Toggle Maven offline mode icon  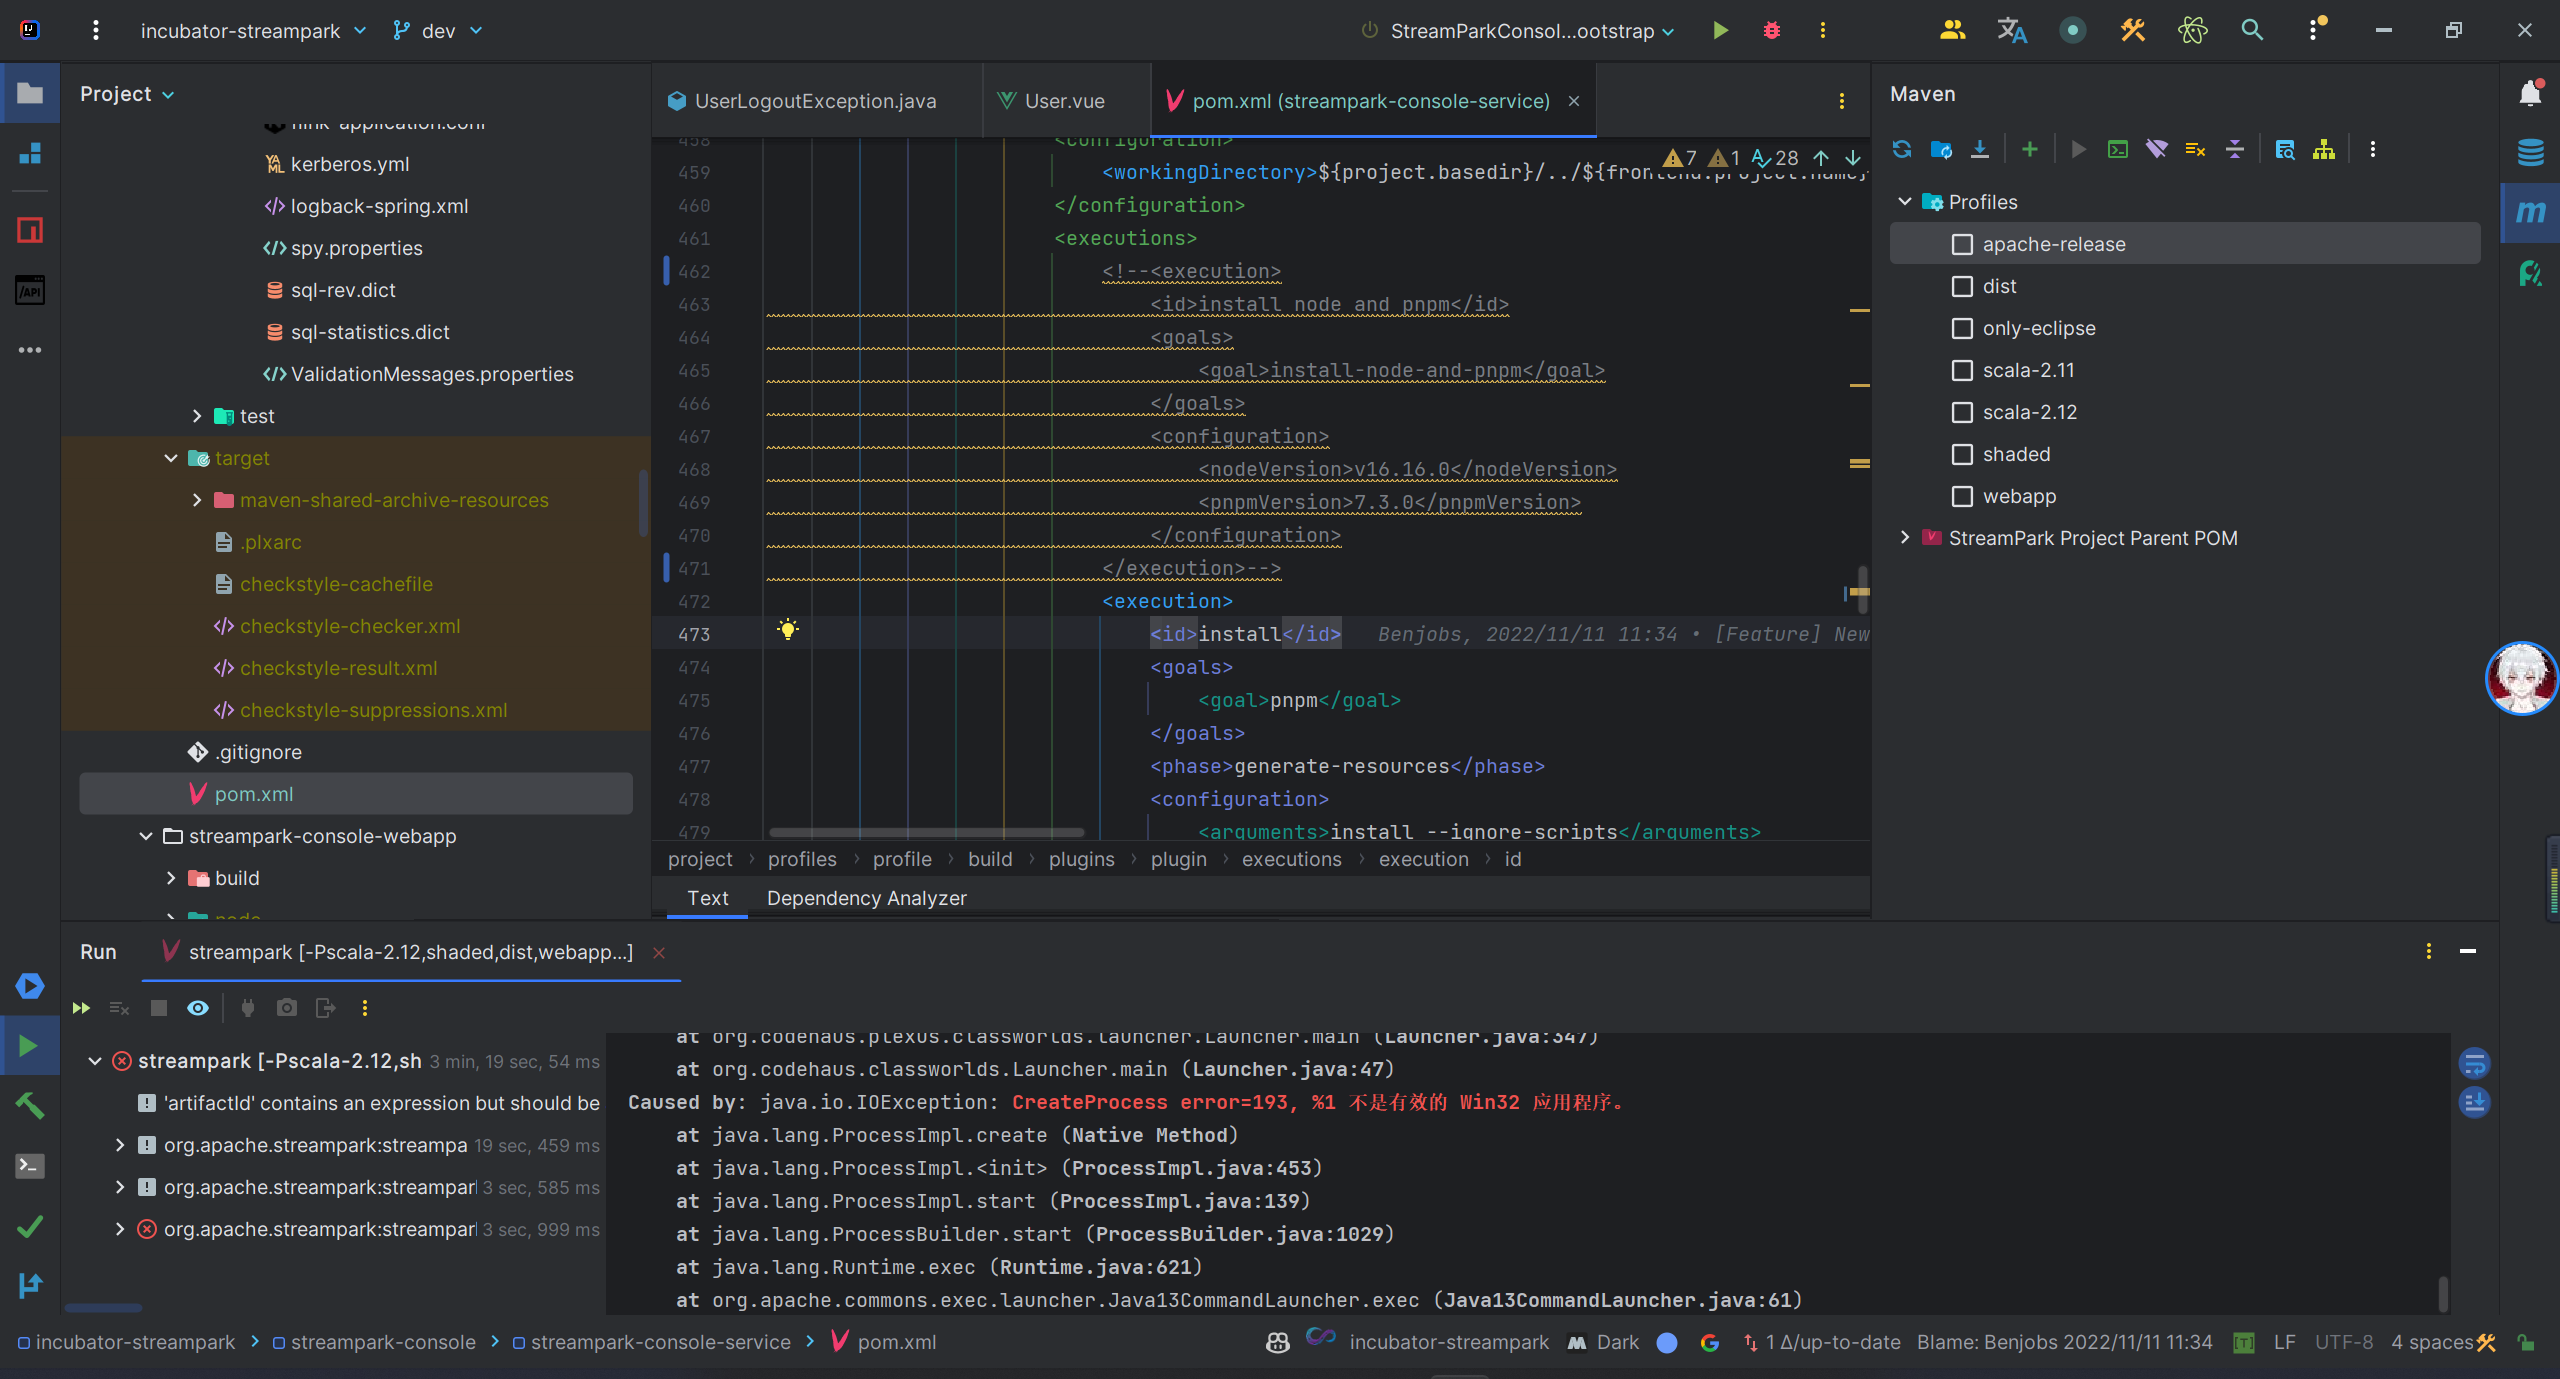coord(2157,150)
